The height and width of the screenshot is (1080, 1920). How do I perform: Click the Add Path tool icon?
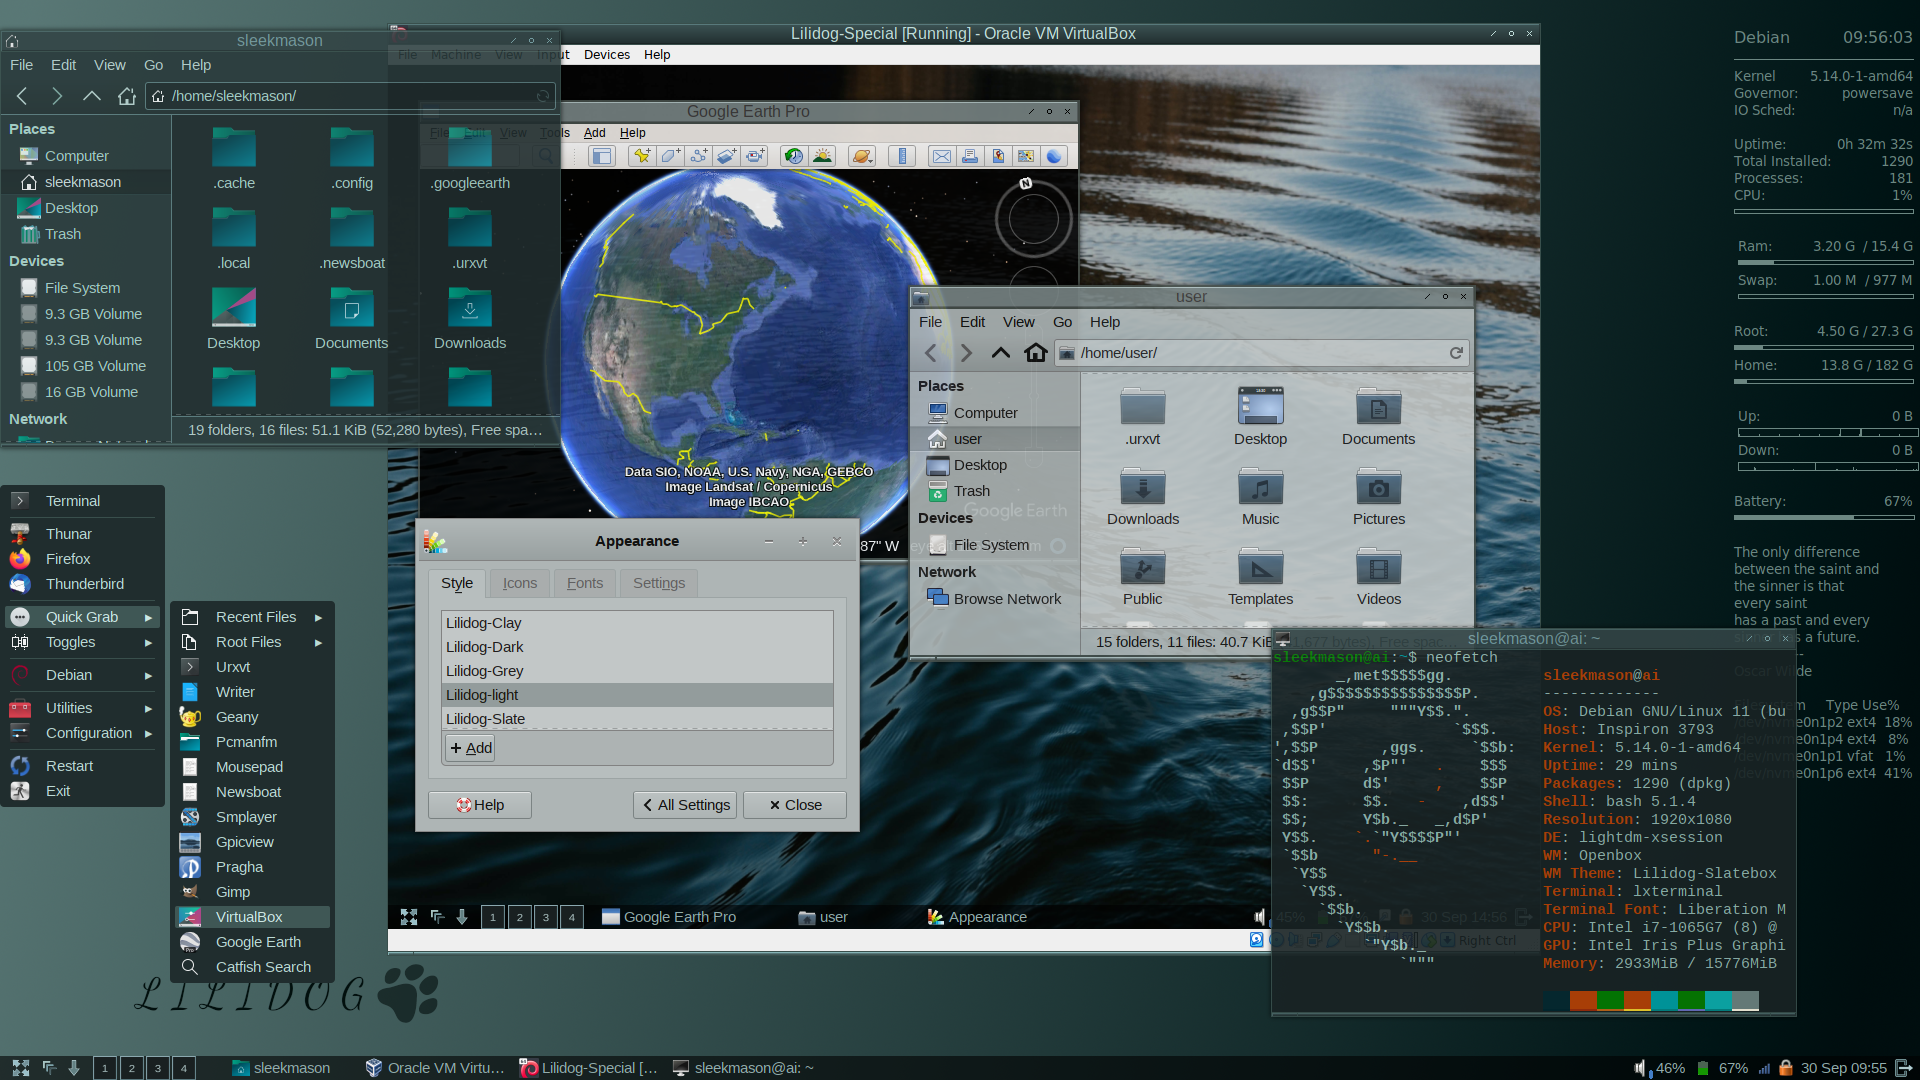coord(698,156)
